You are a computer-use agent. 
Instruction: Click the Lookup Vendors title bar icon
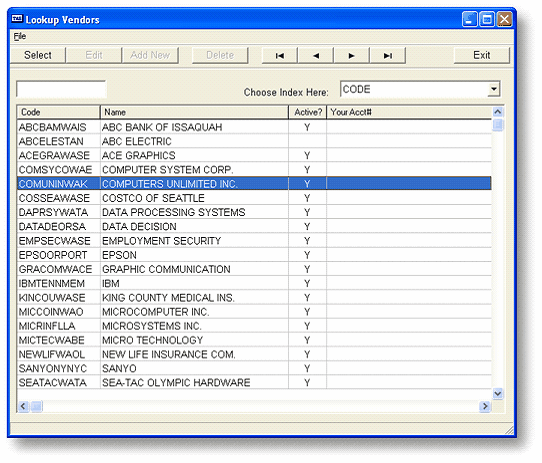17,19
